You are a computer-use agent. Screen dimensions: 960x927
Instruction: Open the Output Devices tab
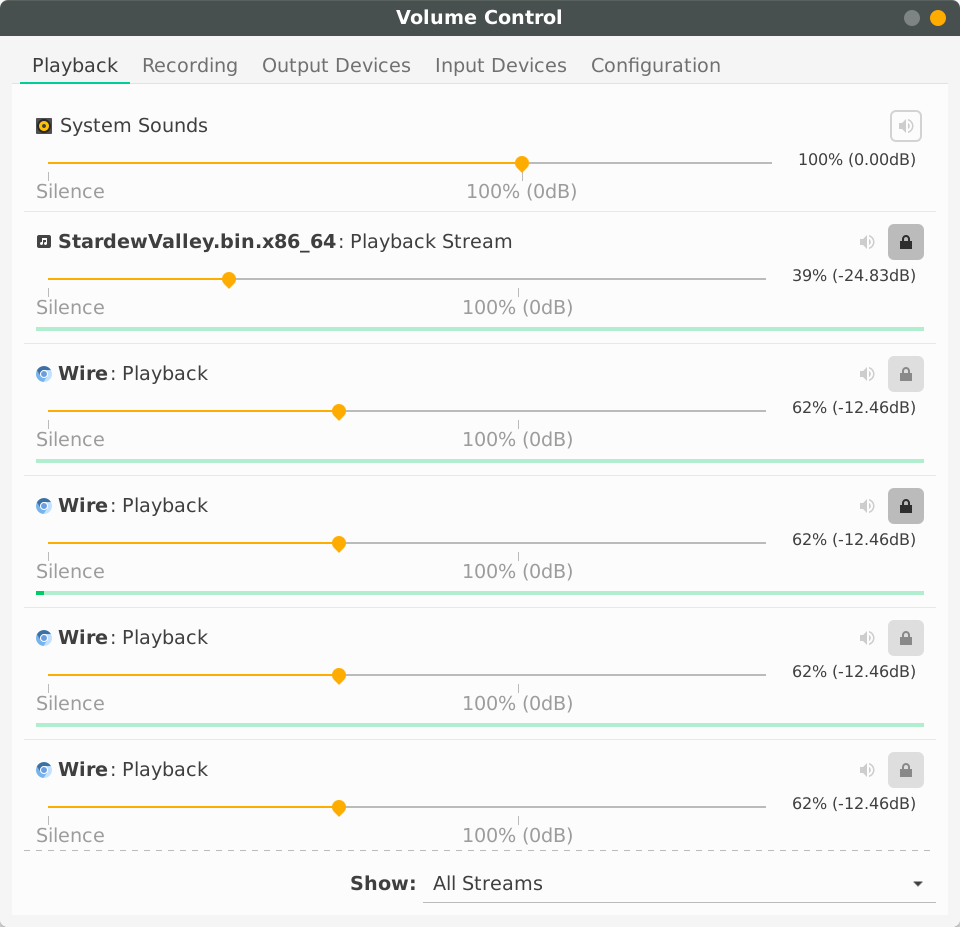336,65
